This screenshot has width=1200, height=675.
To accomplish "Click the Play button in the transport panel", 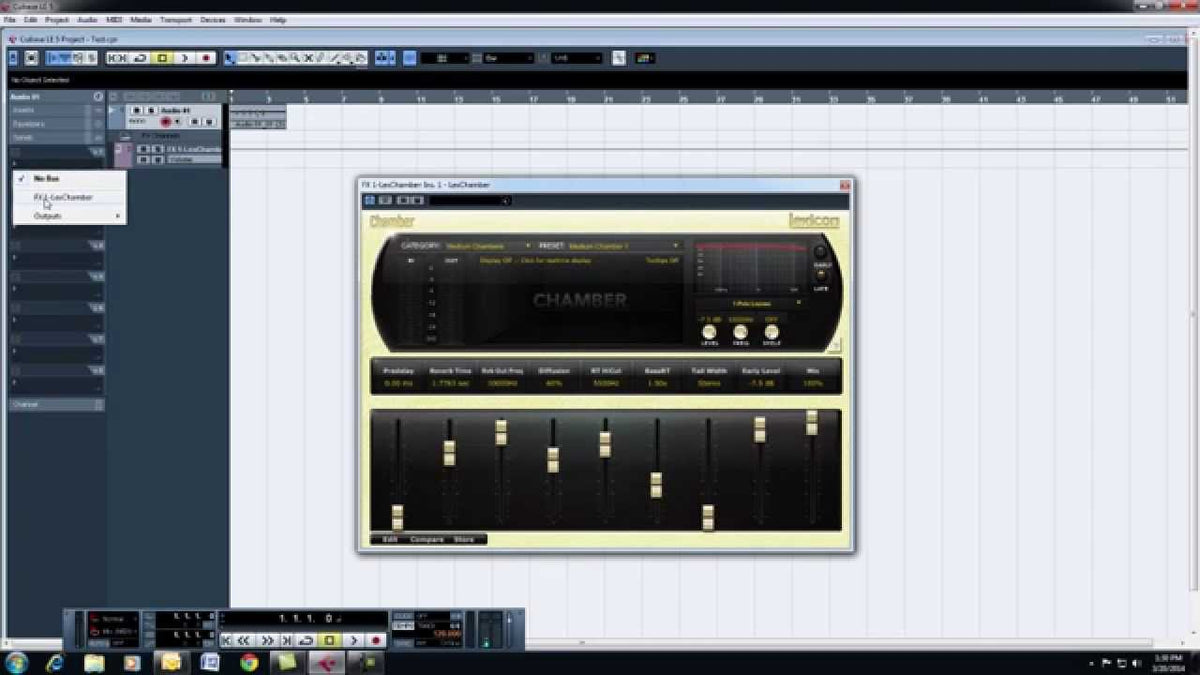I will point(354,640).
